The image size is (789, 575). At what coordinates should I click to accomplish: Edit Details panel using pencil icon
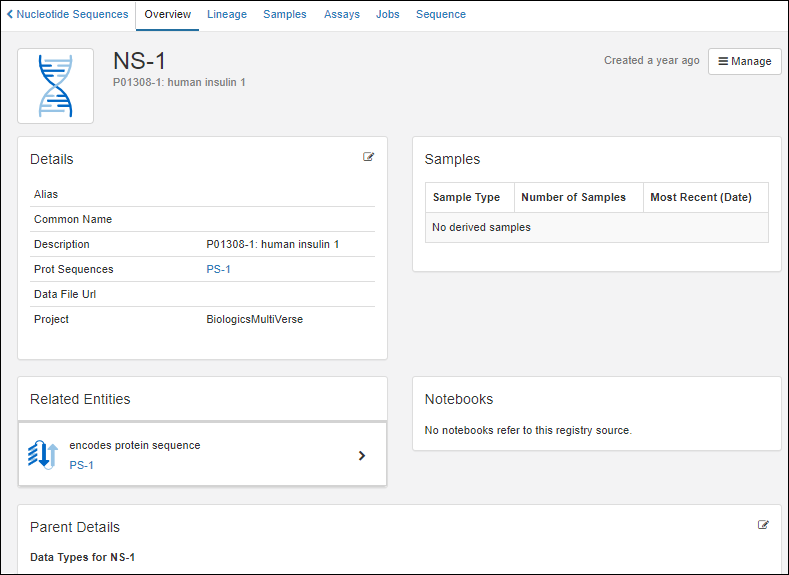click(369, 157)
